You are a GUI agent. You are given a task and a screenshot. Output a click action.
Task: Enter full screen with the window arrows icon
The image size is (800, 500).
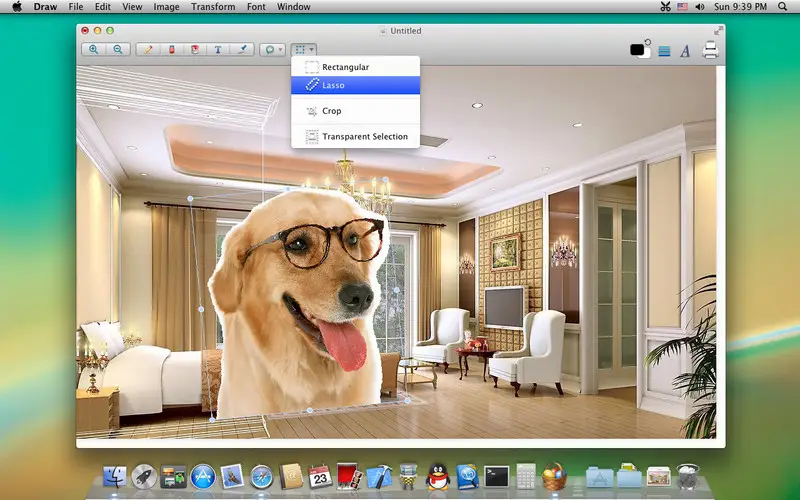click(x=718, y=31)
